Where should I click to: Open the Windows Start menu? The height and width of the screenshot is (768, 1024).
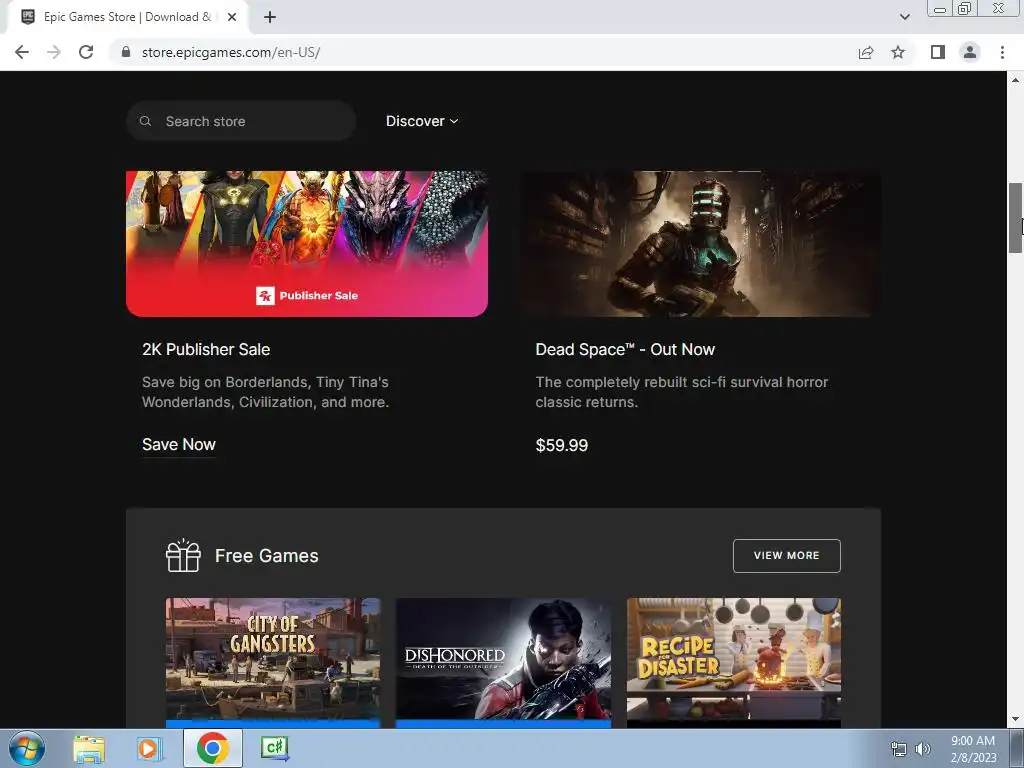click(x=27, y=748)
